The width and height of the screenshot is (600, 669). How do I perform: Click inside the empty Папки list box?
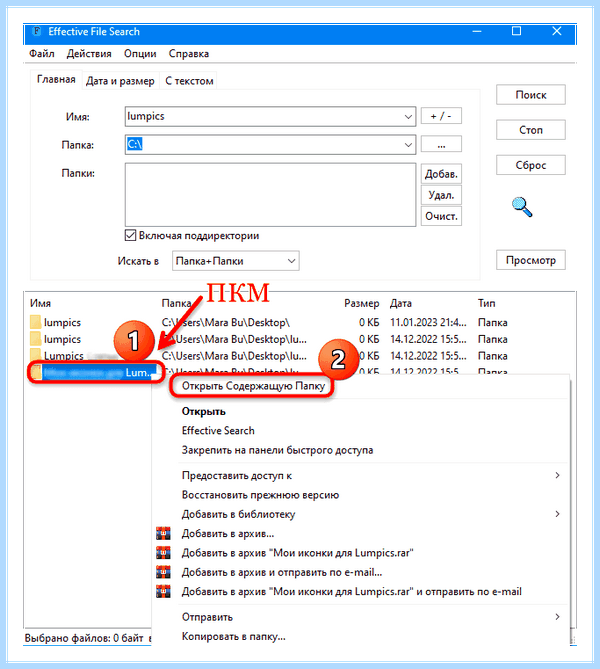(270, 195)
